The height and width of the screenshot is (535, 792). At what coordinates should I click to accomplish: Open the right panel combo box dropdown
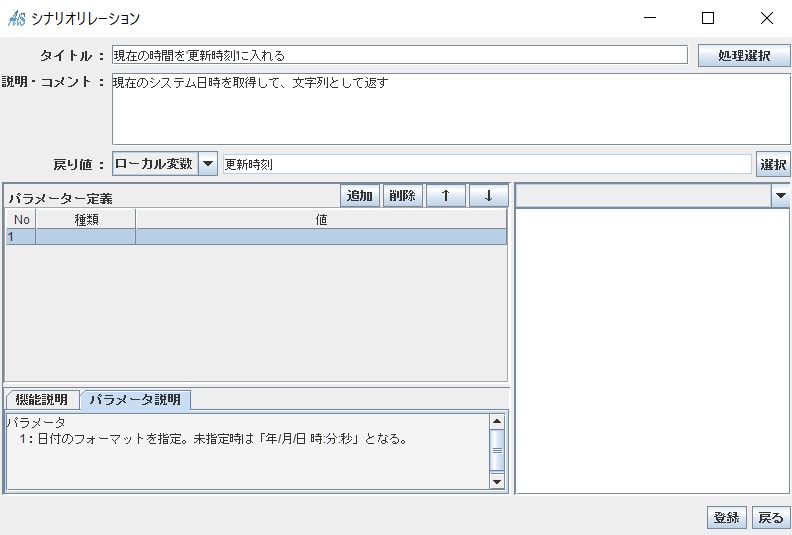pyautogui.click(x=780, y=197)
